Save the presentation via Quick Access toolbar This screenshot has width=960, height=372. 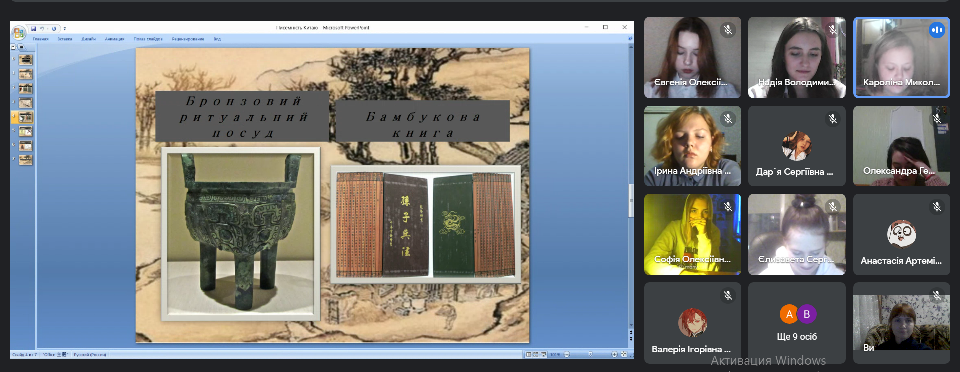tap(34, 29)
